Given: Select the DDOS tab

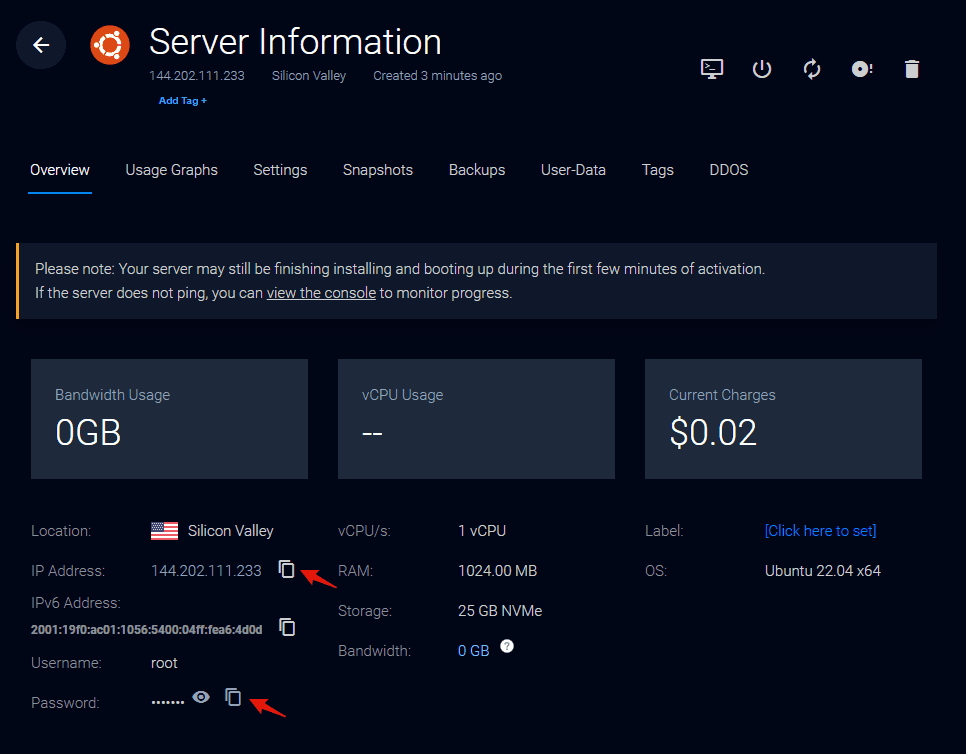Looking at the screenshot, I should point(728,170).
